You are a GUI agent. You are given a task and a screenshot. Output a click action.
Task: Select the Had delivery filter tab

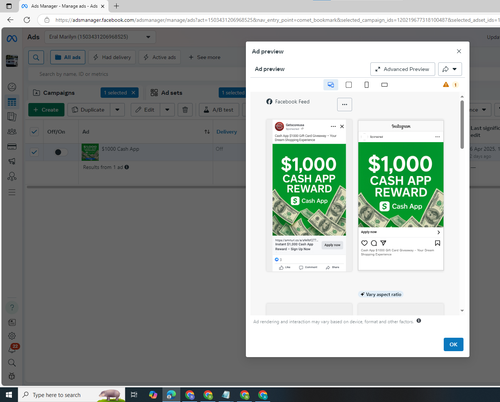click(x=112, y=57)
